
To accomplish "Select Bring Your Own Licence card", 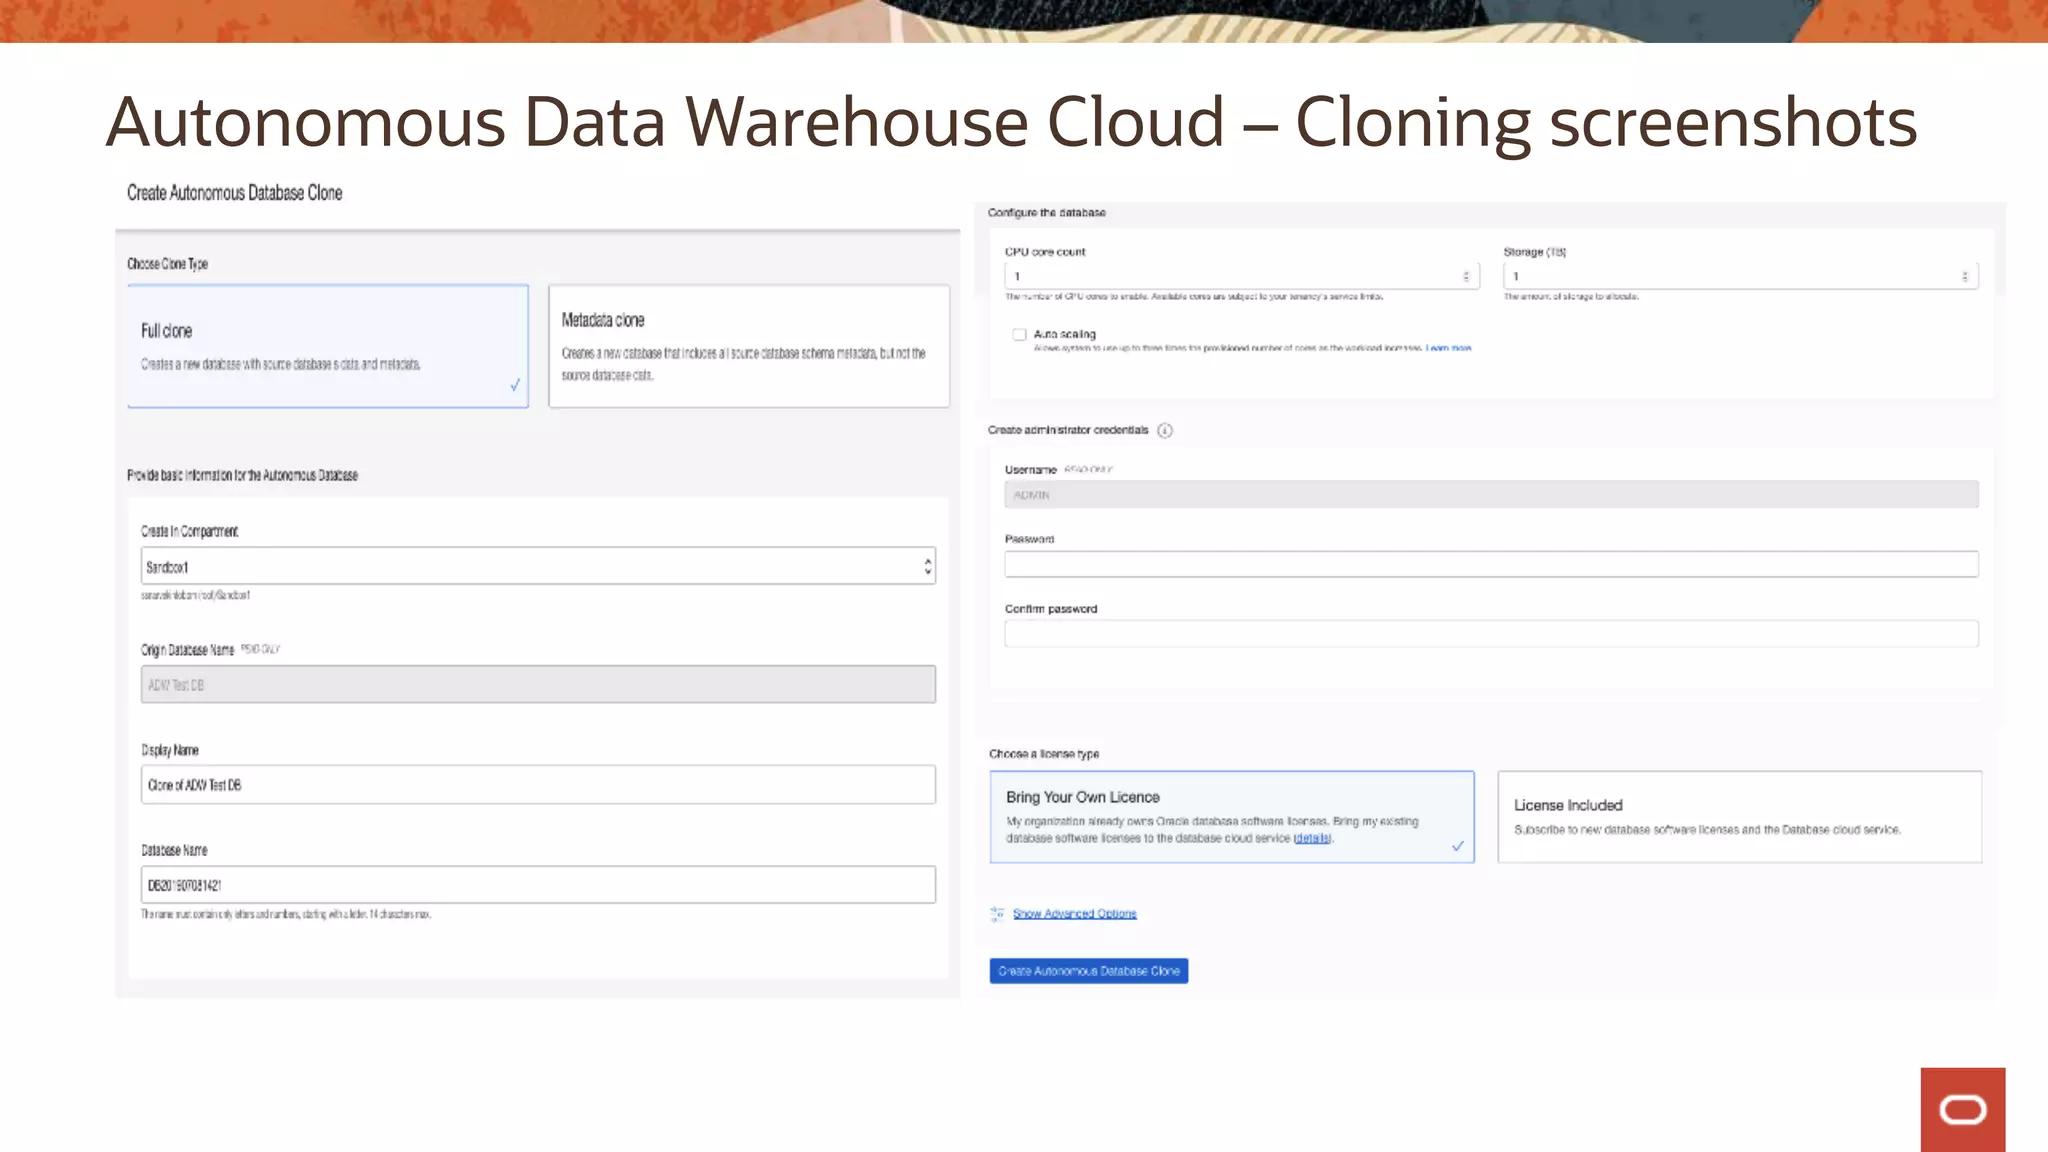I will click(x=1232, y=817).
